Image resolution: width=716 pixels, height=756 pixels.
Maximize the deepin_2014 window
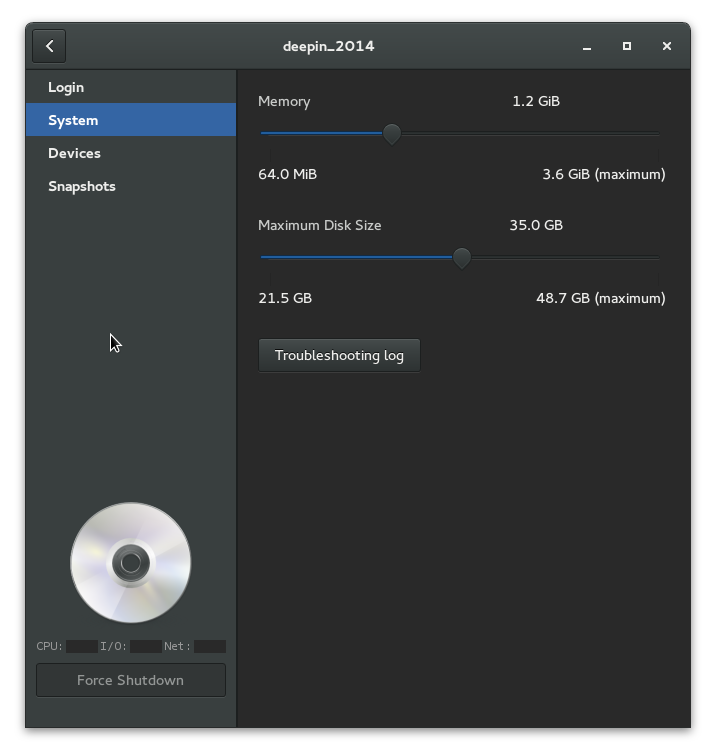627,46
